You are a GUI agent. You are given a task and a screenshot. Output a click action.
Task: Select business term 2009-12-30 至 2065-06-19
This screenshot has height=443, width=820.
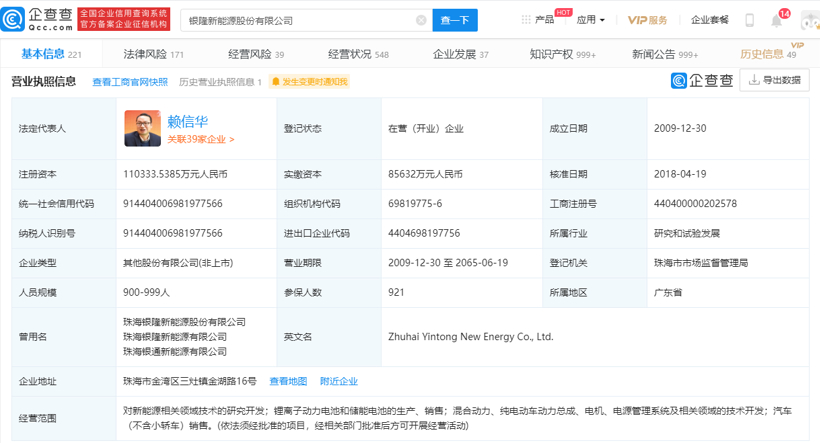pyautogui.click(x=448, y=263)
